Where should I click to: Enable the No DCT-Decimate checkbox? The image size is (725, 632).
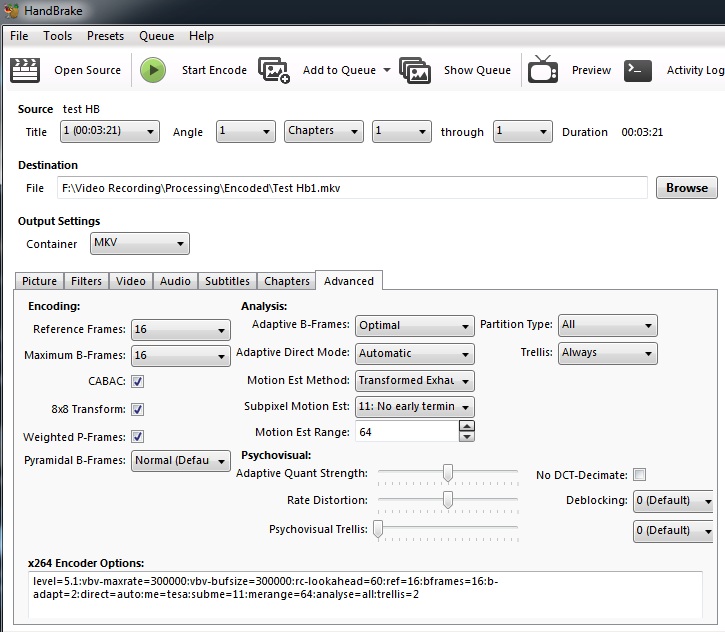click(639, 474)
